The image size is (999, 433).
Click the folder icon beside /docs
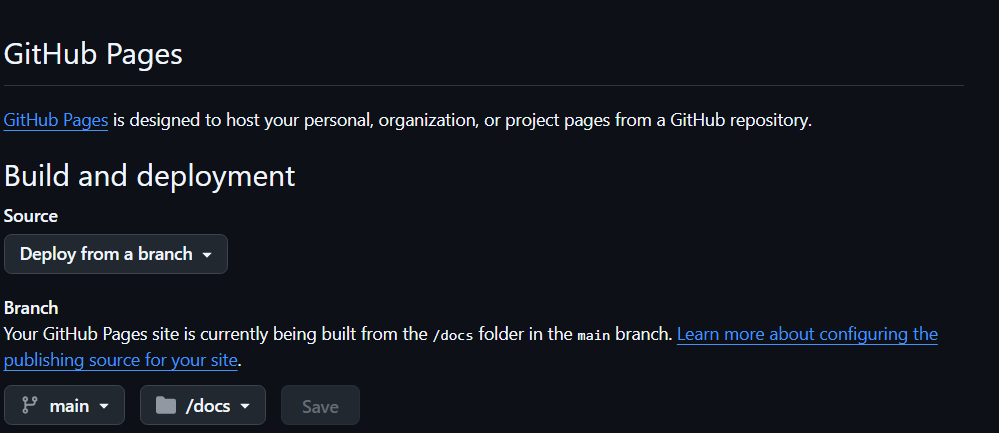click(166, 406)
